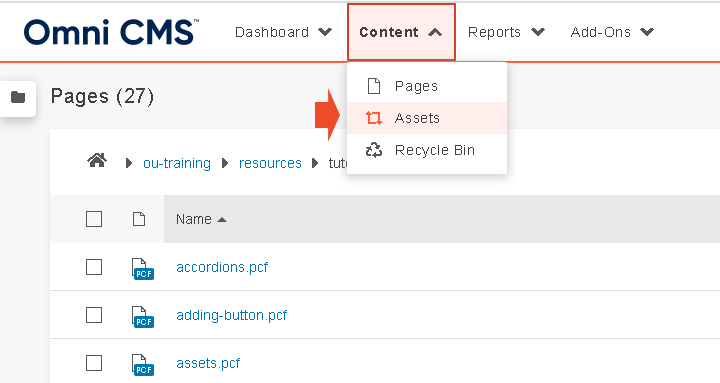Collapse the Content dropdown menu
This screenshot has height=383, width=720.
pos(401,32)
